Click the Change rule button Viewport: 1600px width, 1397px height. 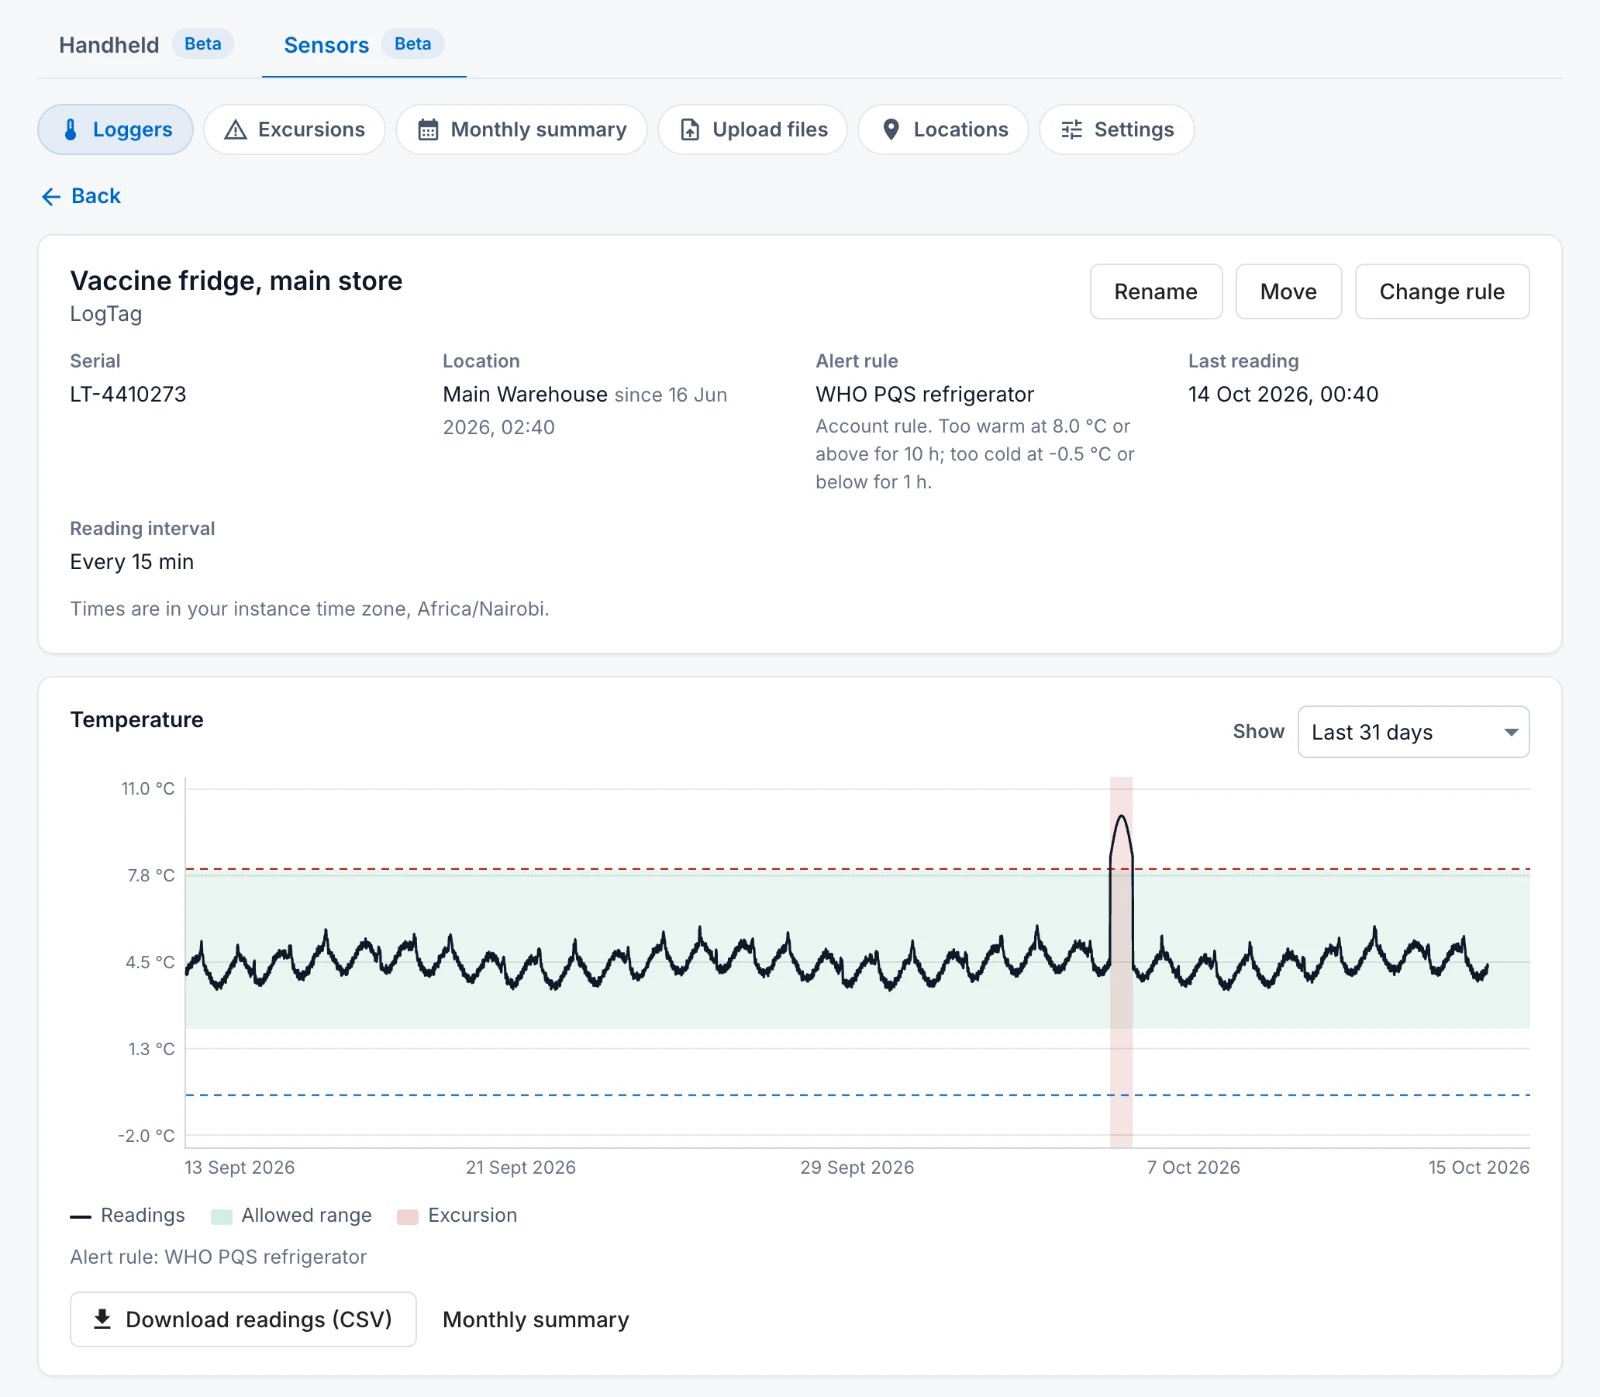click(x=1442, y=292)
